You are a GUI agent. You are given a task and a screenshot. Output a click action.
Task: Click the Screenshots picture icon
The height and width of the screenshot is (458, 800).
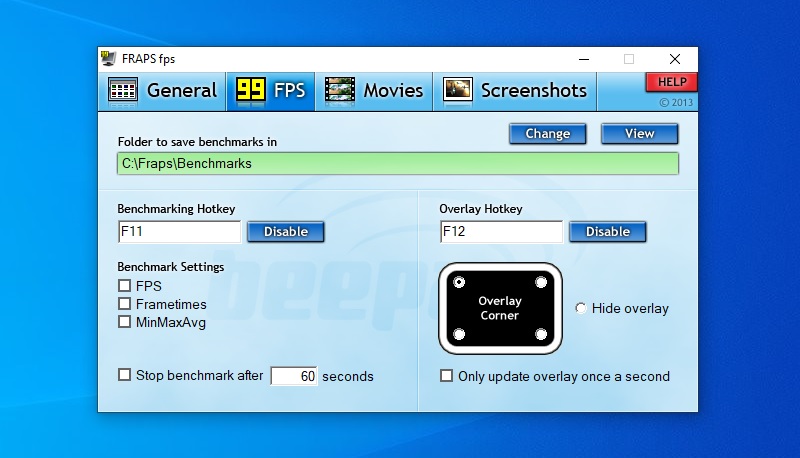(x=458, y=90)
